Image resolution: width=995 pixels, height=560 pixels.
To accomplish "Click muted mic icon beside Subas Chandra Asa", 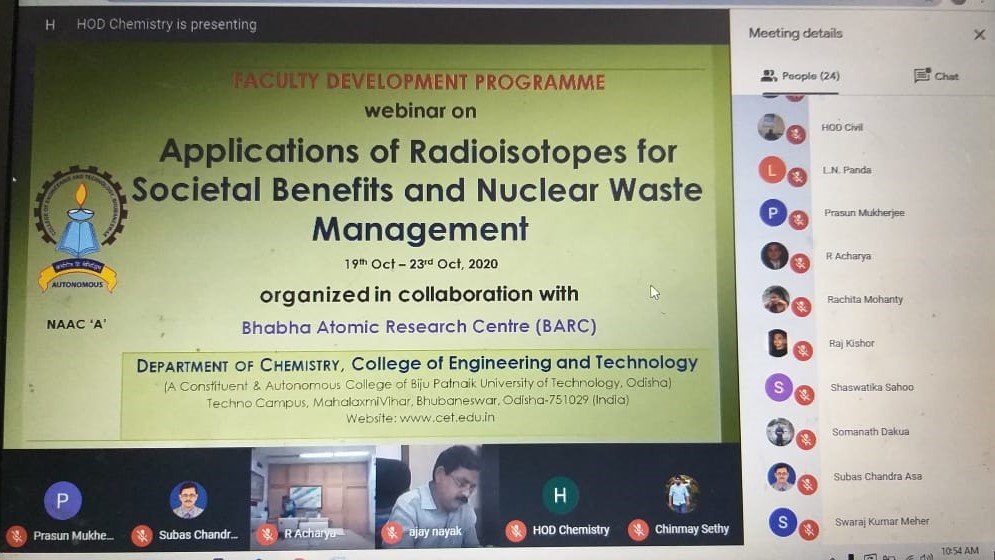I will (807, 484).
